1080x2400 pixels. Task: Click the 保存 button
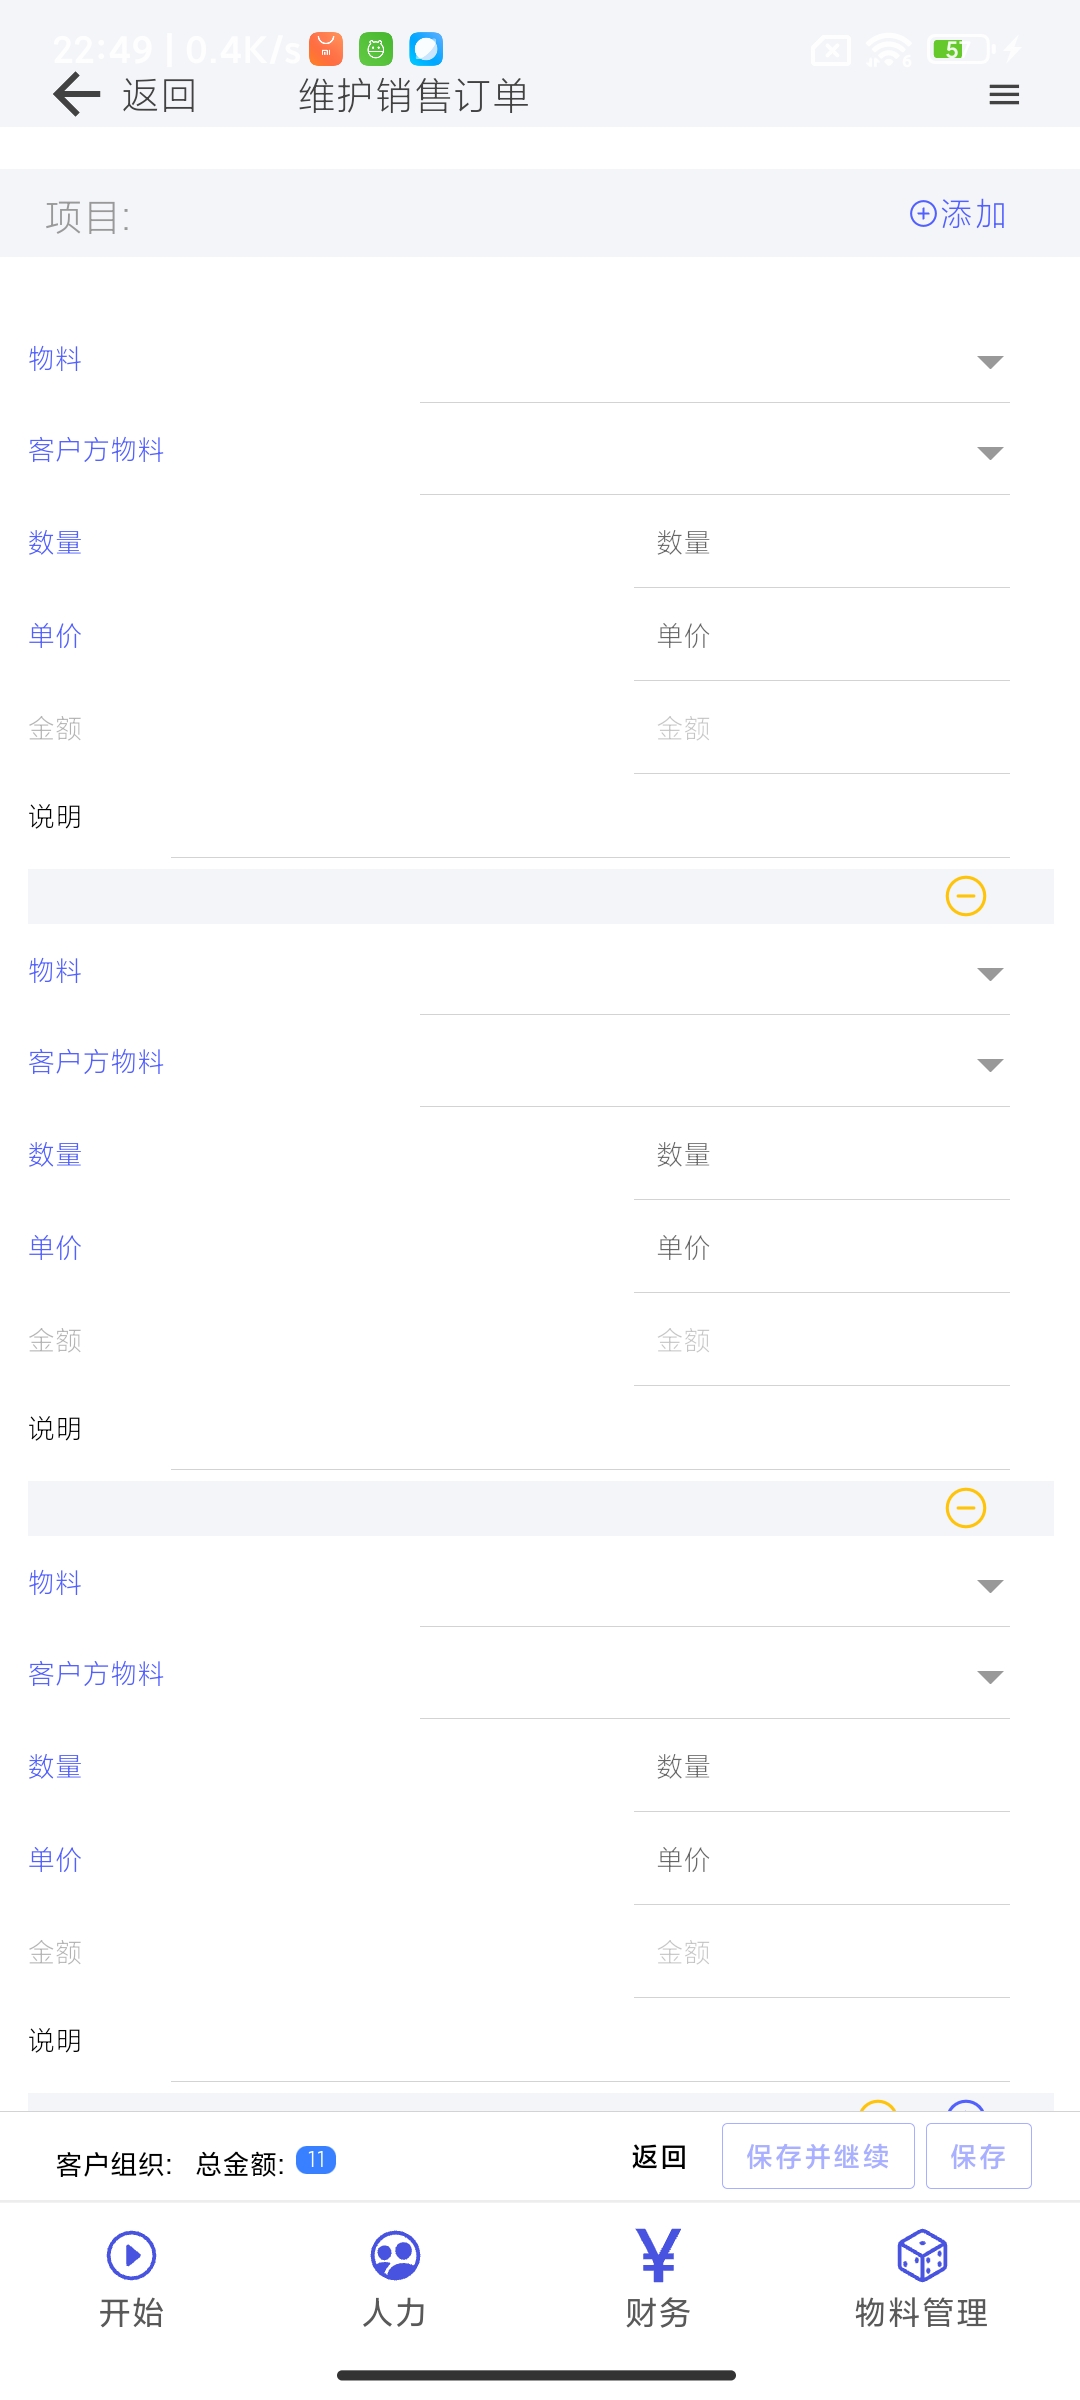tap(978, 2156)
